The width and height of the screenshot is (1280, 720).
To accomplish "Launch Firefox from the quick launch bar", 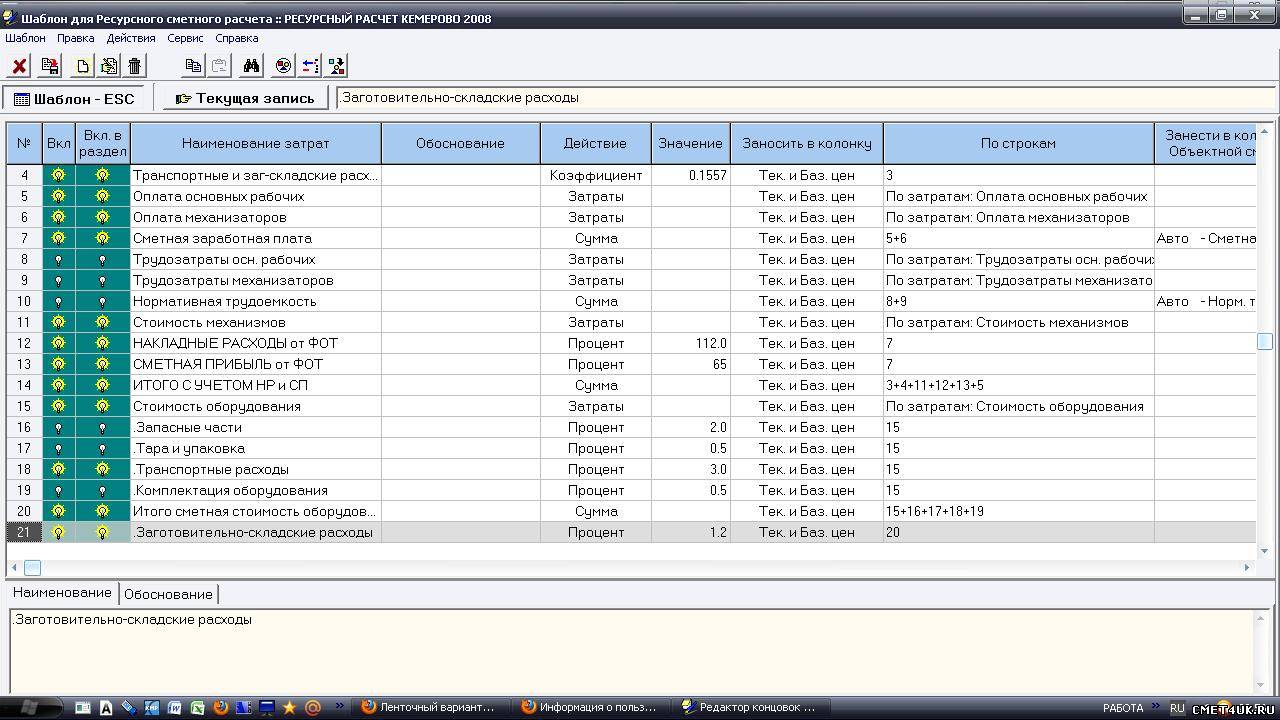I will 221,707.
